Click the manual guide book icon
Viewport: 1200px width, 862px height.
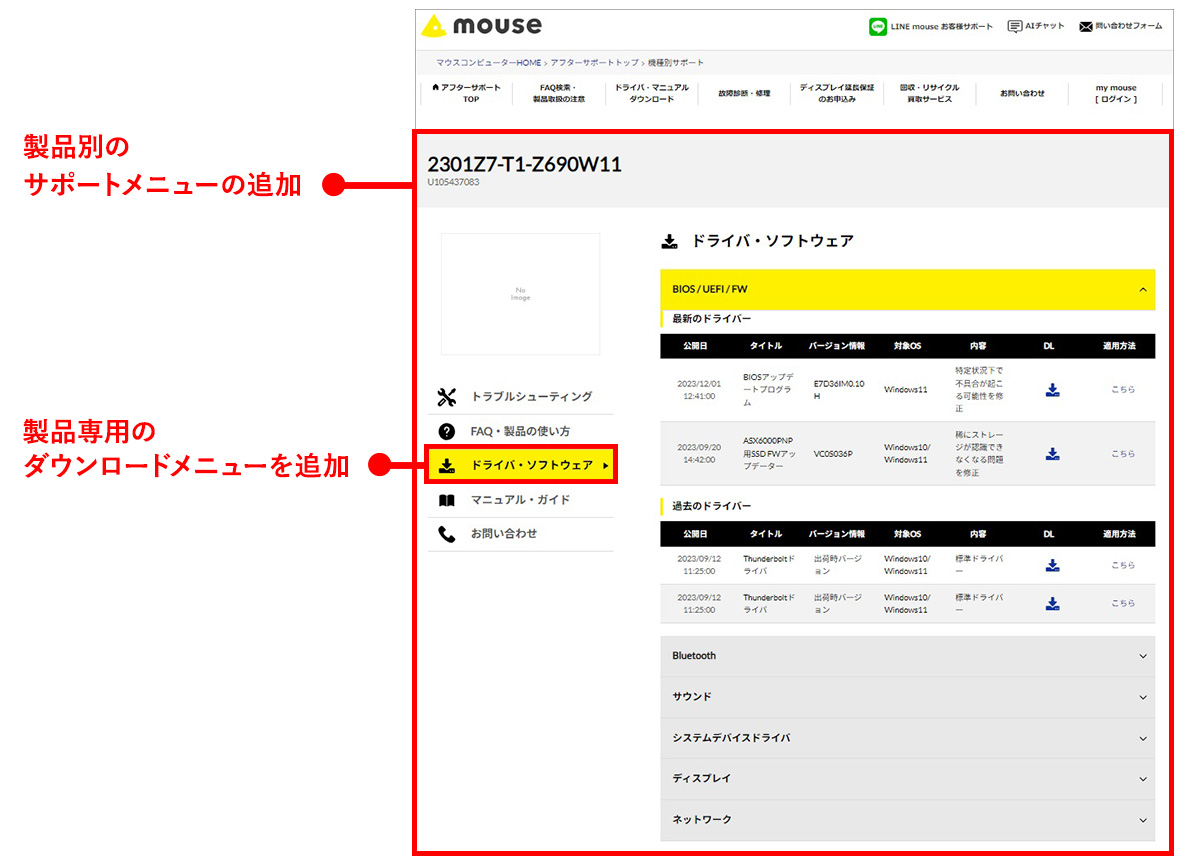447,500
